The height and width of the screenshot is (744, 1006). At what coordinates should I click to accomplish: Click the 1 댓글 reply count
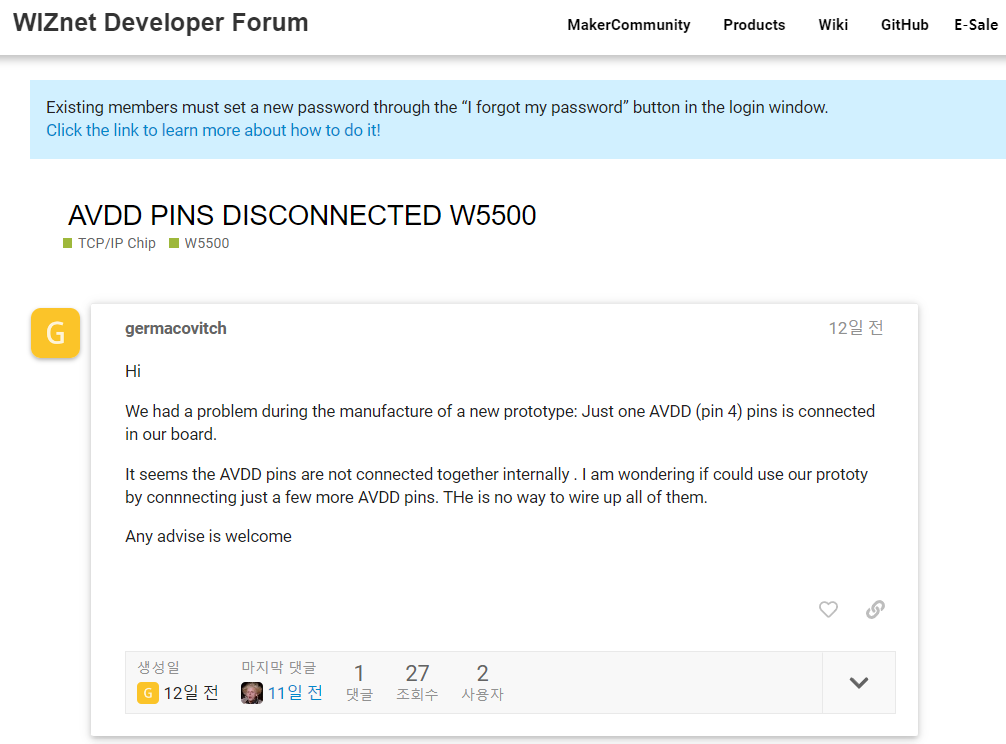[x=359, y=682]
